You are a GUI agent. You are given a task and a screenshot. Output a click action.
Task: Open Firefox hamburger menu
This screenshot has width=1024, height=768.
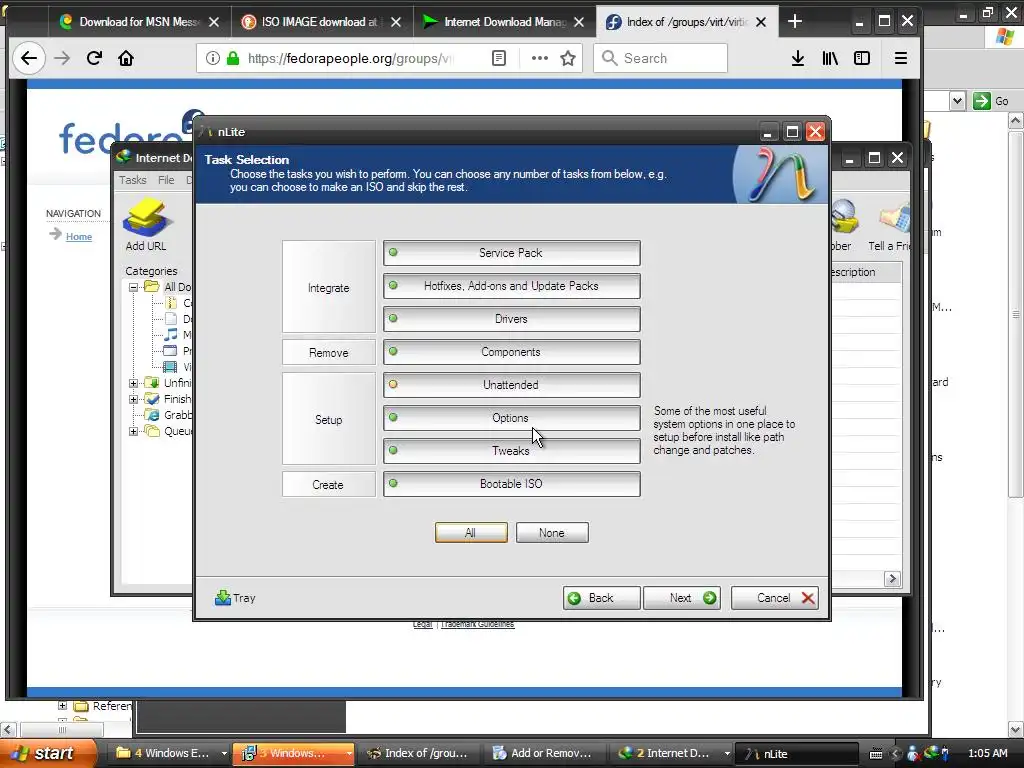tap(901, 58)
